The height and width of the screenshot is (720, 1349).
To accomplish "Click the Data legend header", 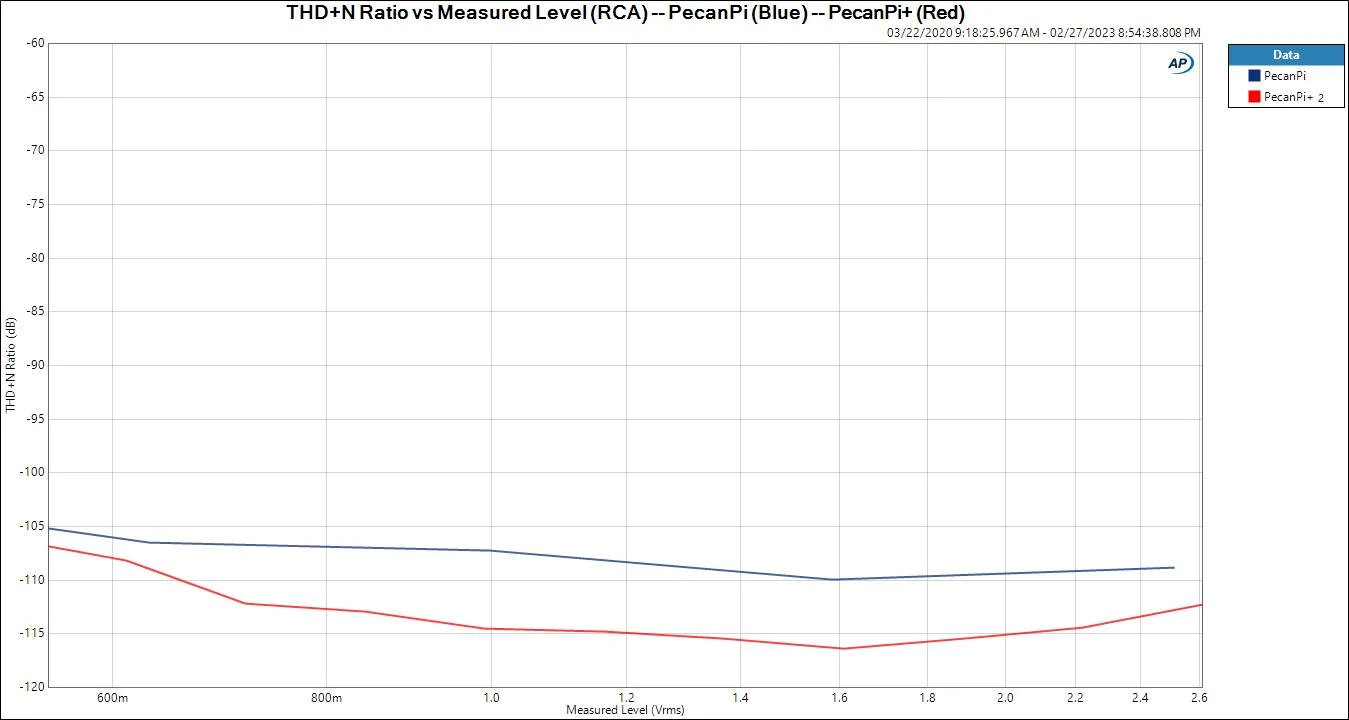I will (1286, 55).
